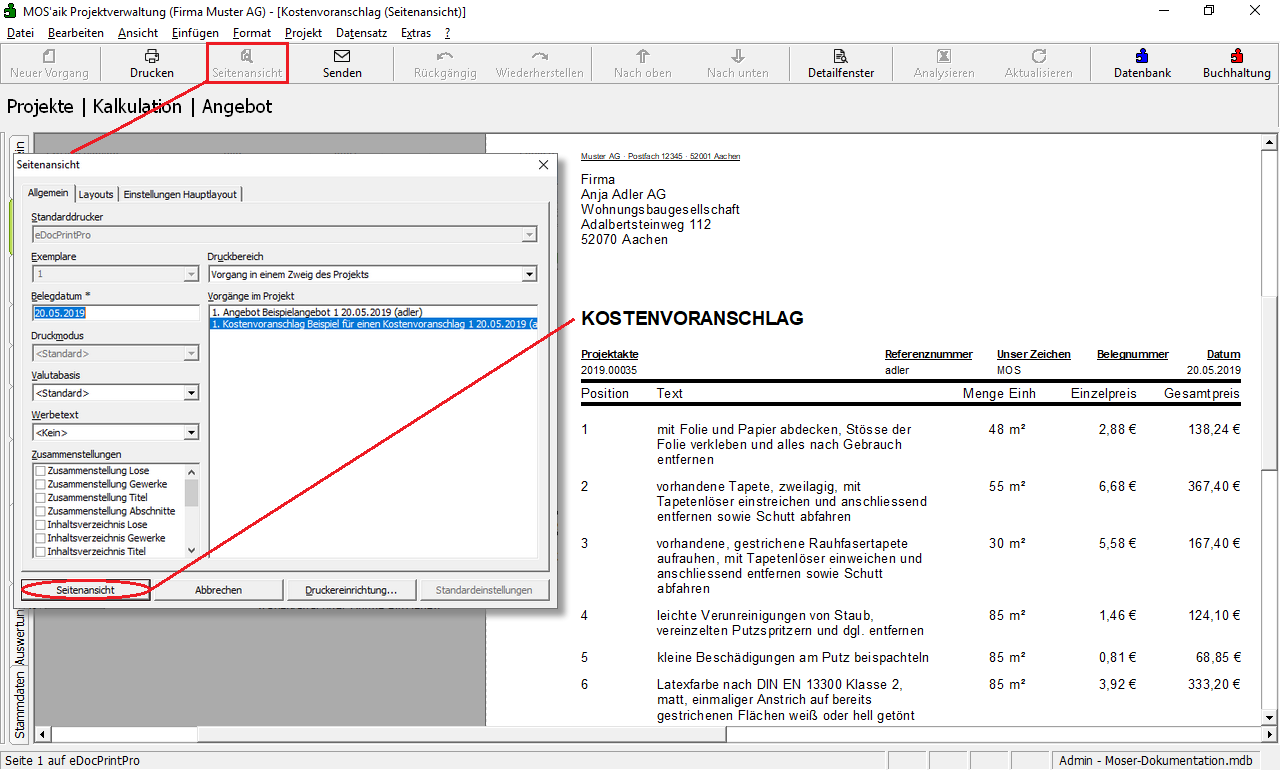Check the Zusammenstellung Gewerke option
The height and width of the screenshot is (770, 1280).
pos(41,484)
